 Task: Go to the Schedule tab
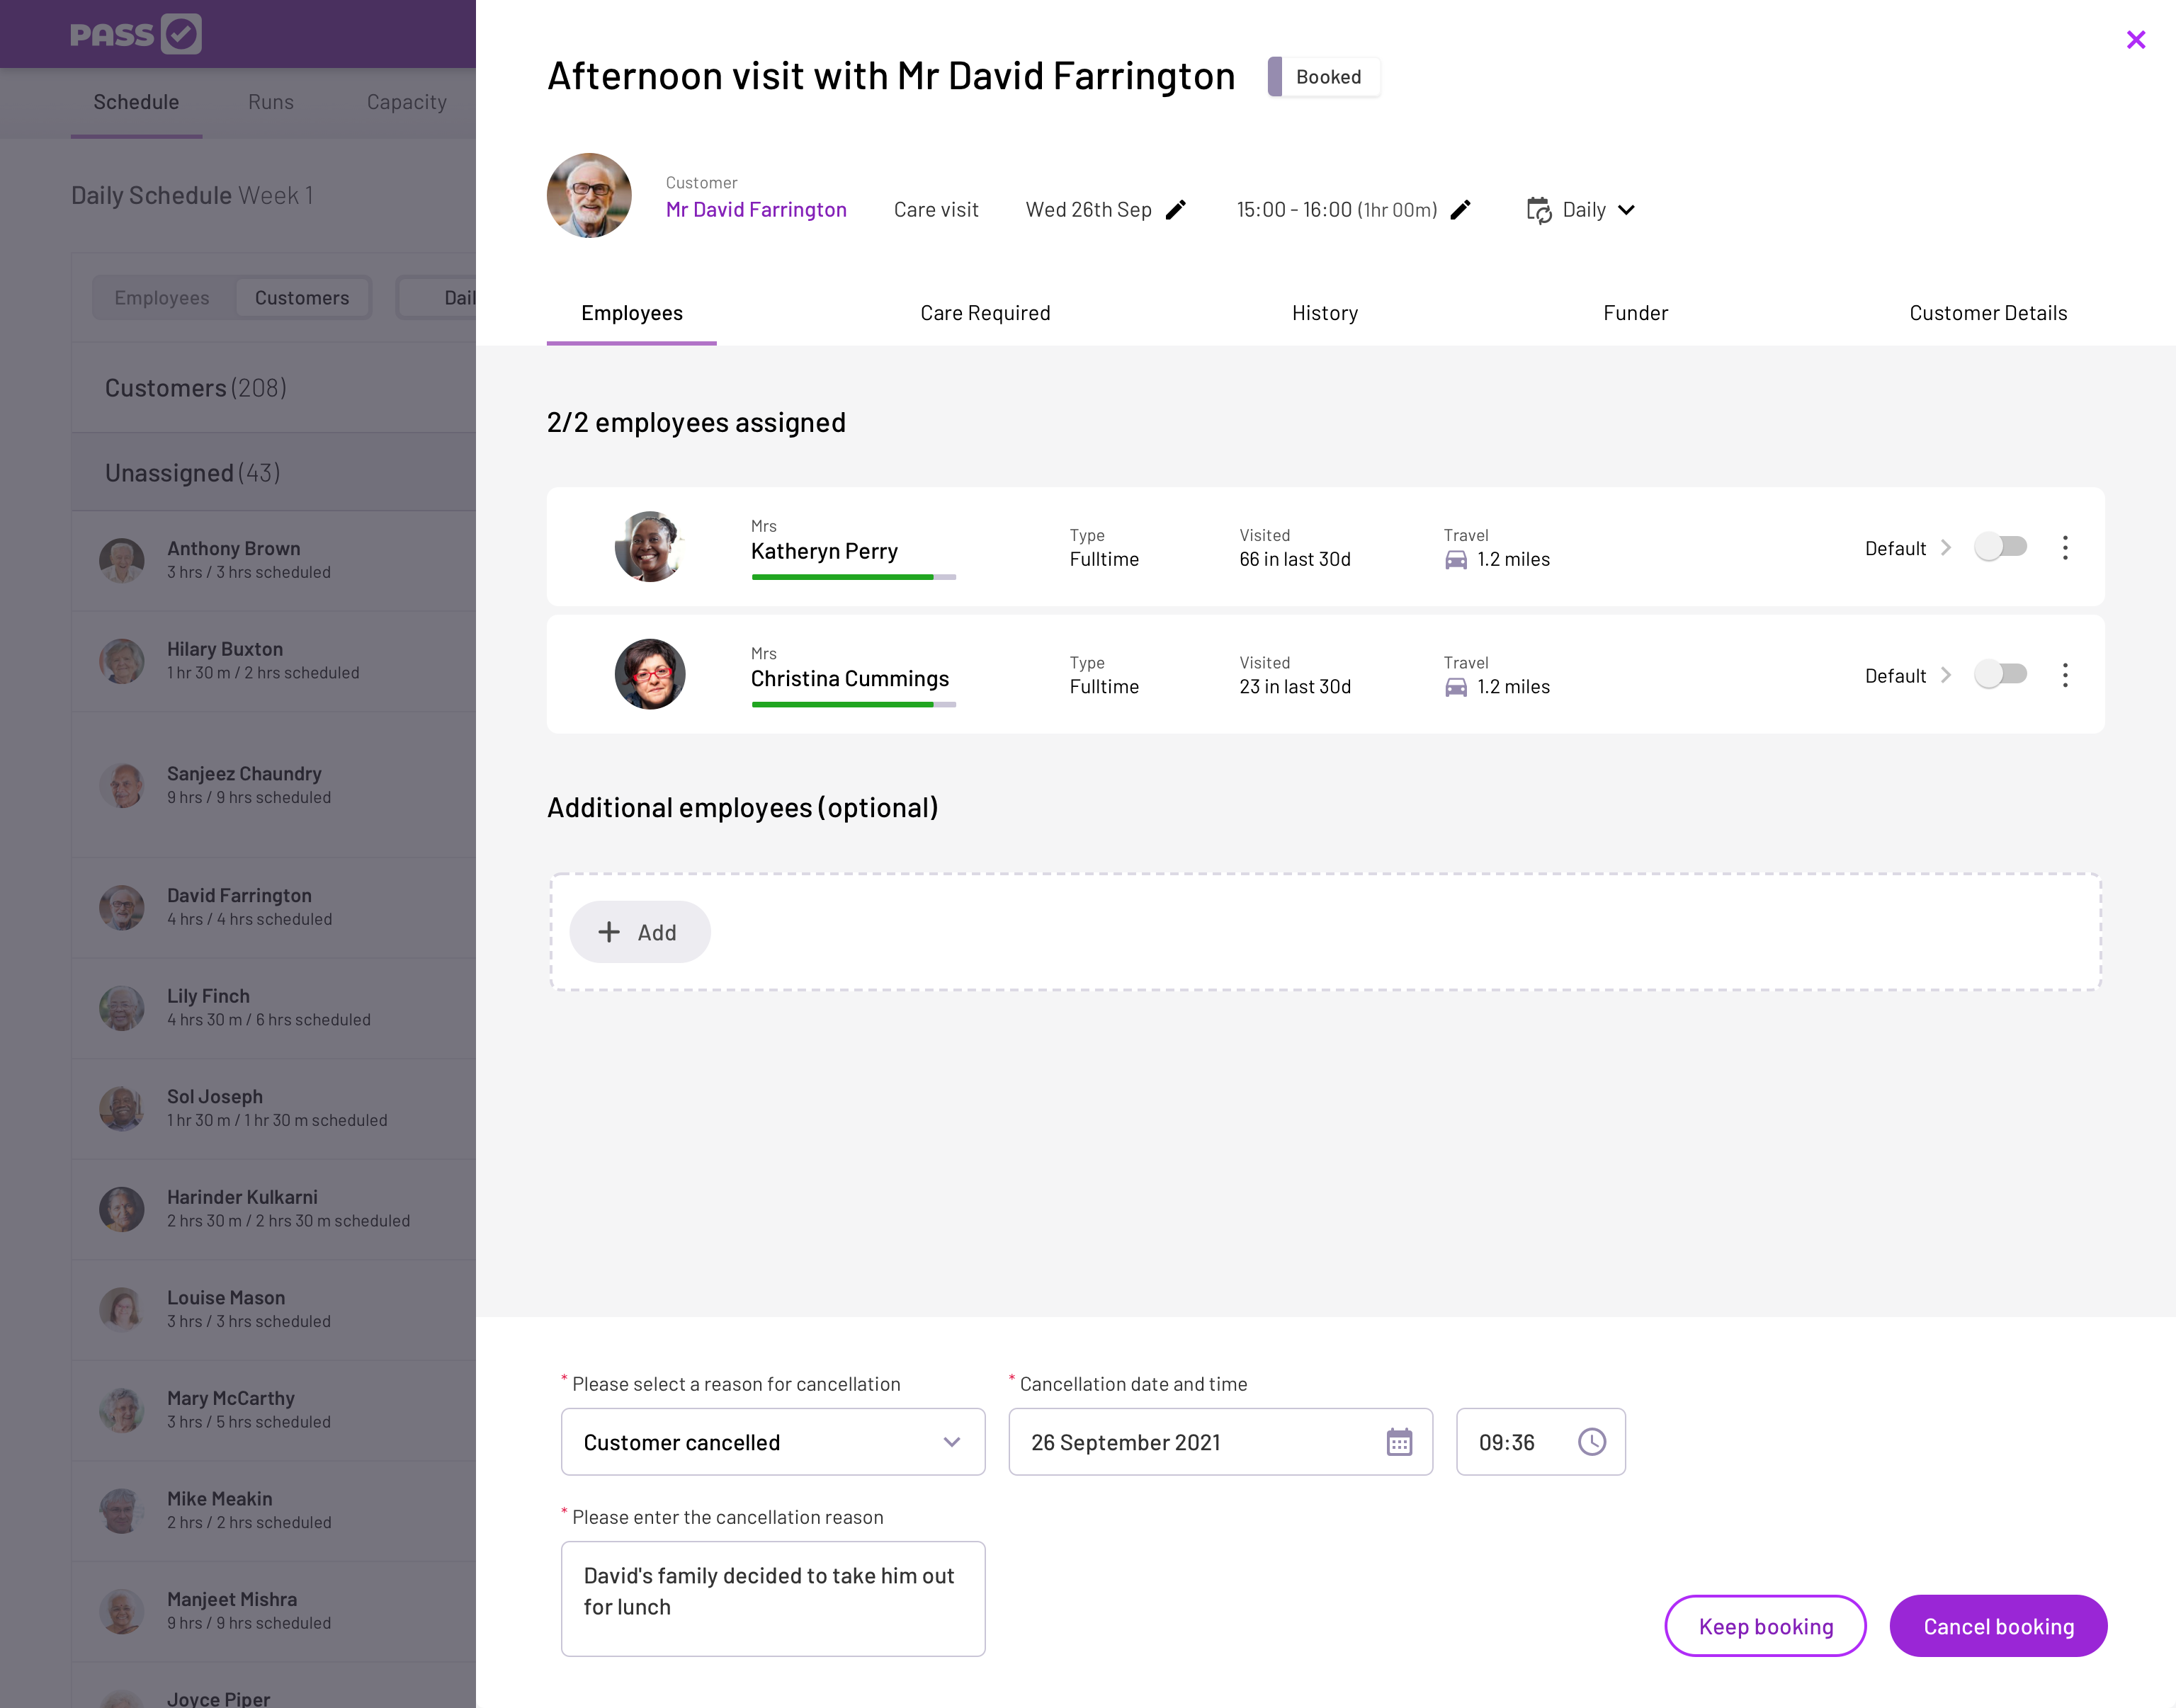pyautogui.click(x=136, y=102)
